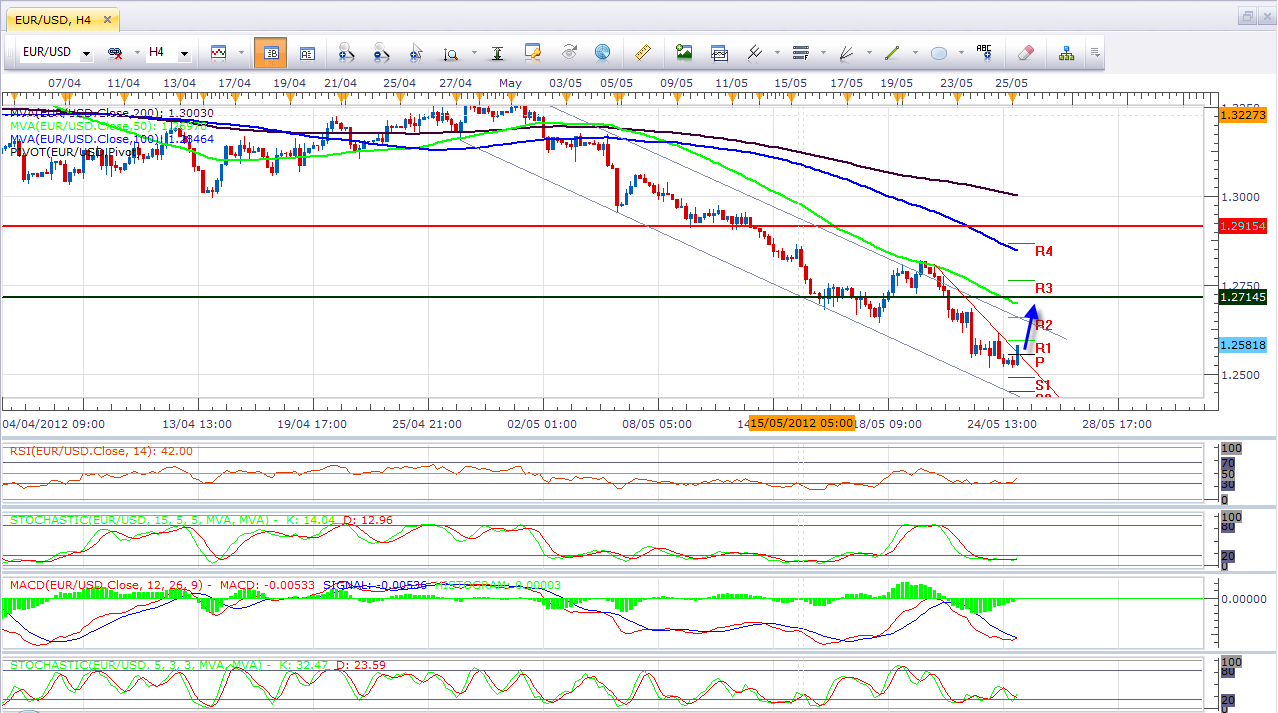Viewport: 1278px width, 713px height.
Task: Select the ruler measure tool
Action: point(643,53)
